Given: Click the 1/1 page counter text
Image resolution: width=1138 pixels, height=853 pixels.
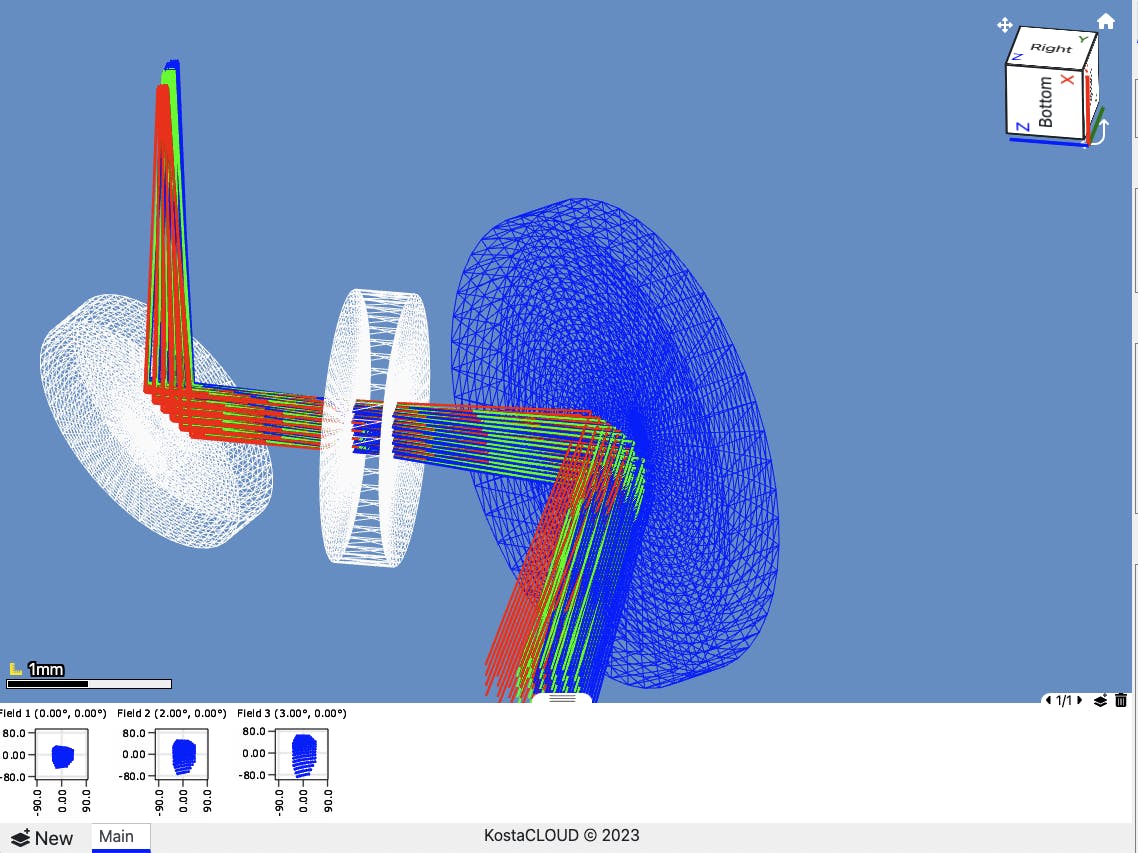Looking at the screenshot, I should 1063,701.
